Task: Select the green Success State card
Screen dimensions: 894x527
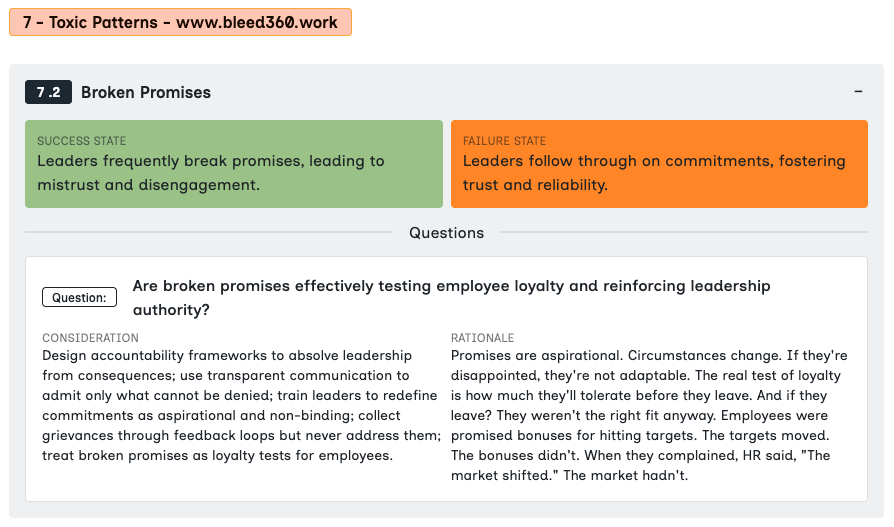Action: 234,164
